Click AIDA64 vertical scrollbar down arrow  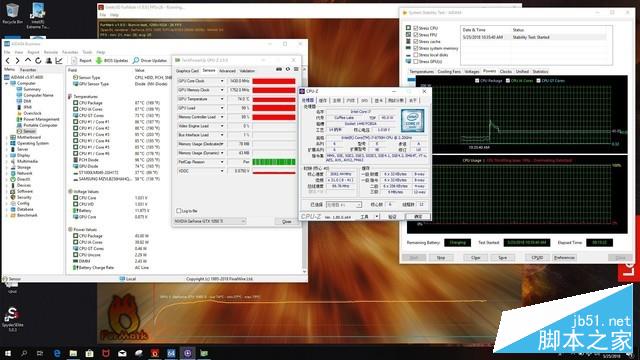click(304, 271)
